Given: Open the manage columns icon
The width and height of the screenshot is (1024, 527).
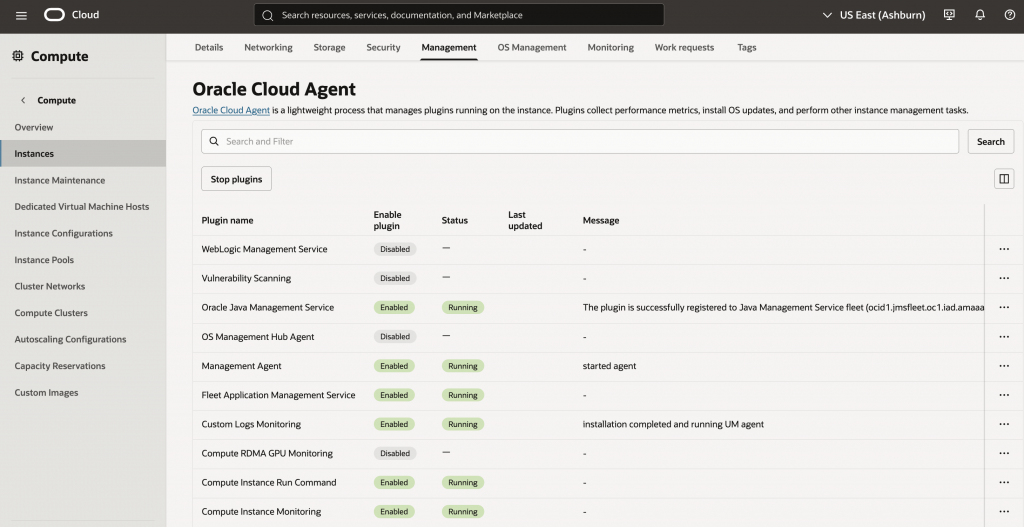Looking at the screenshot, I should coord(1004,178).
